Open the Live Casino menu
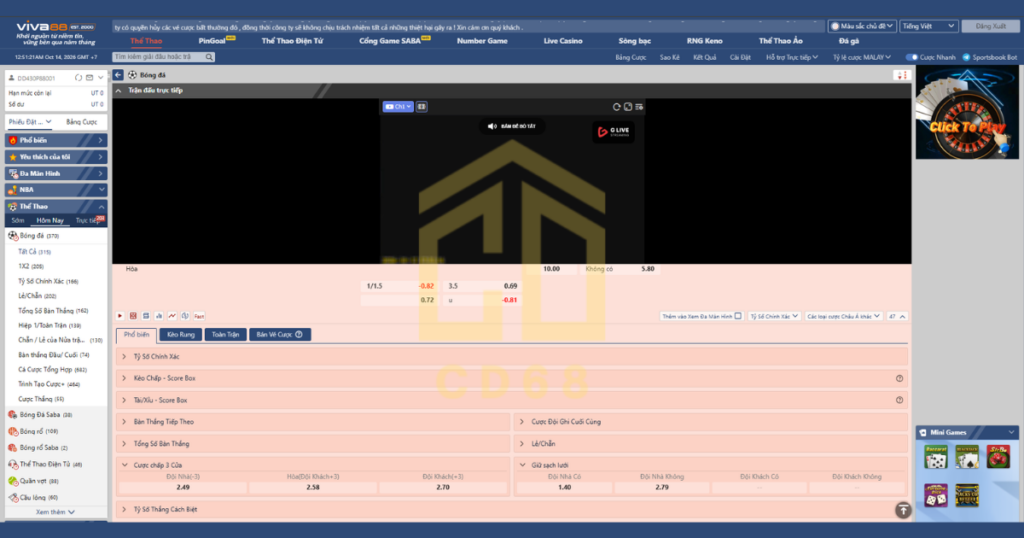 (x=563, y=41)
